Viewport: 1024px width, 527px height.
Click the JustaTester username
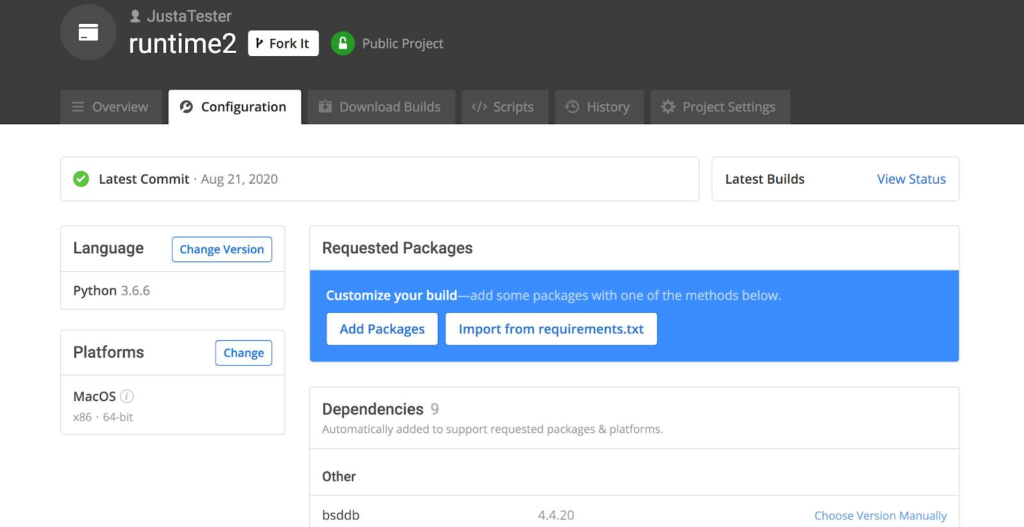pos(189,16)
